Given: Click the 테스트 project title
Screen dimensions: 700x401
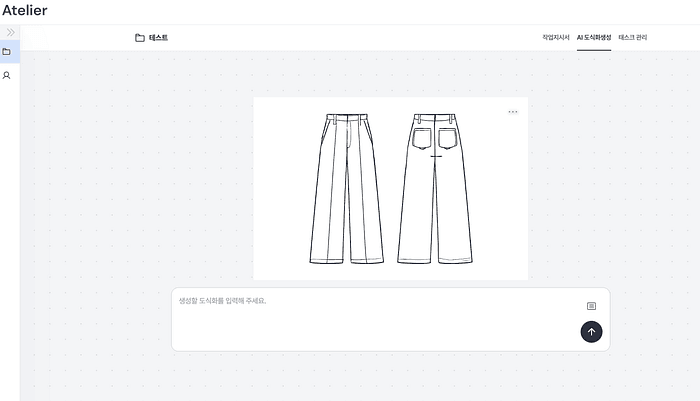Looking at the screenshot, I should [x=158, y=38].
